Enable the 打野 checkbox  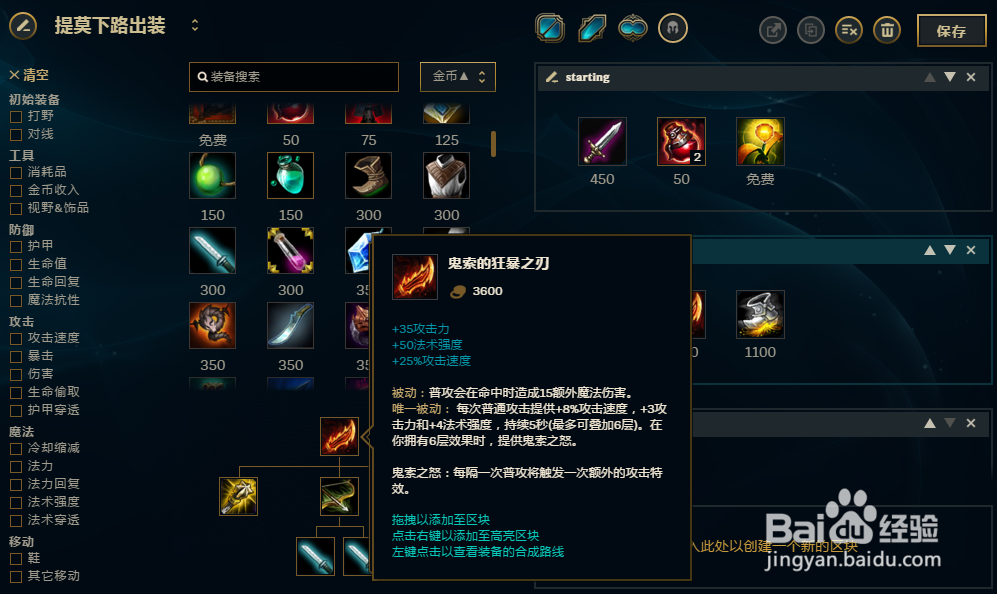[16, 116]
